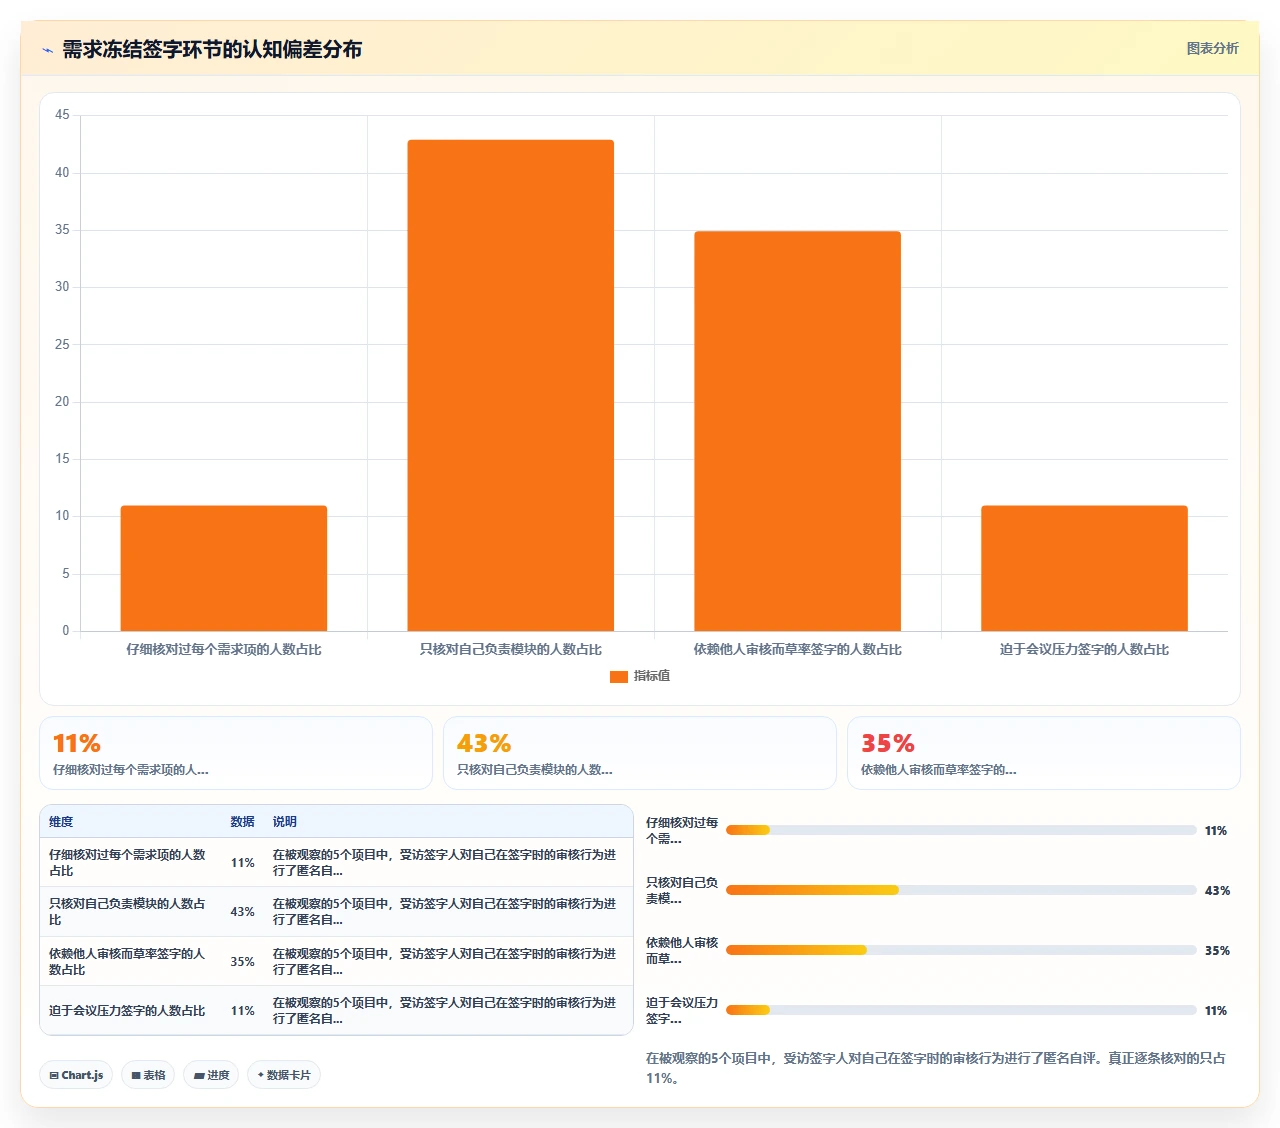Viewport: 1280px width, 1128px height.
Task: Click the 说明 column header
Action: pos(285,822)
